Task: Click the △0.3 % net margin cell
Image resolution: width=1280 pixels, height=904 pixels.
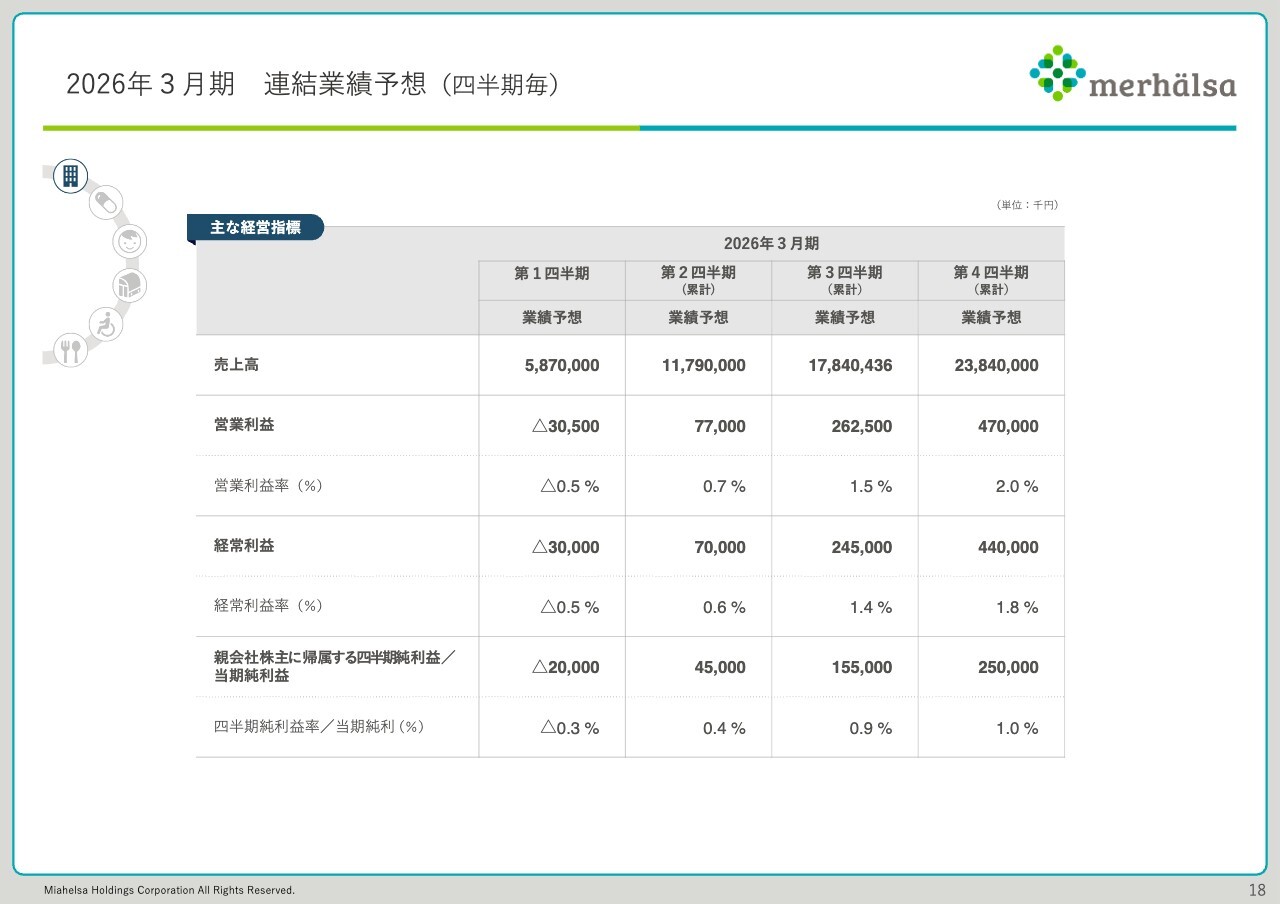Action: (570, 728)
